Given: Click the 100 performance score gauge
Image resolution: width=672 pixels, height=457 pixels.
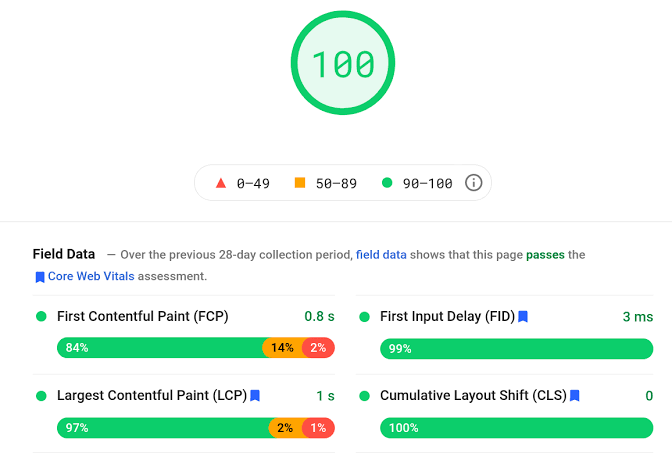Looking at the screenshot, I should point(343,63).
